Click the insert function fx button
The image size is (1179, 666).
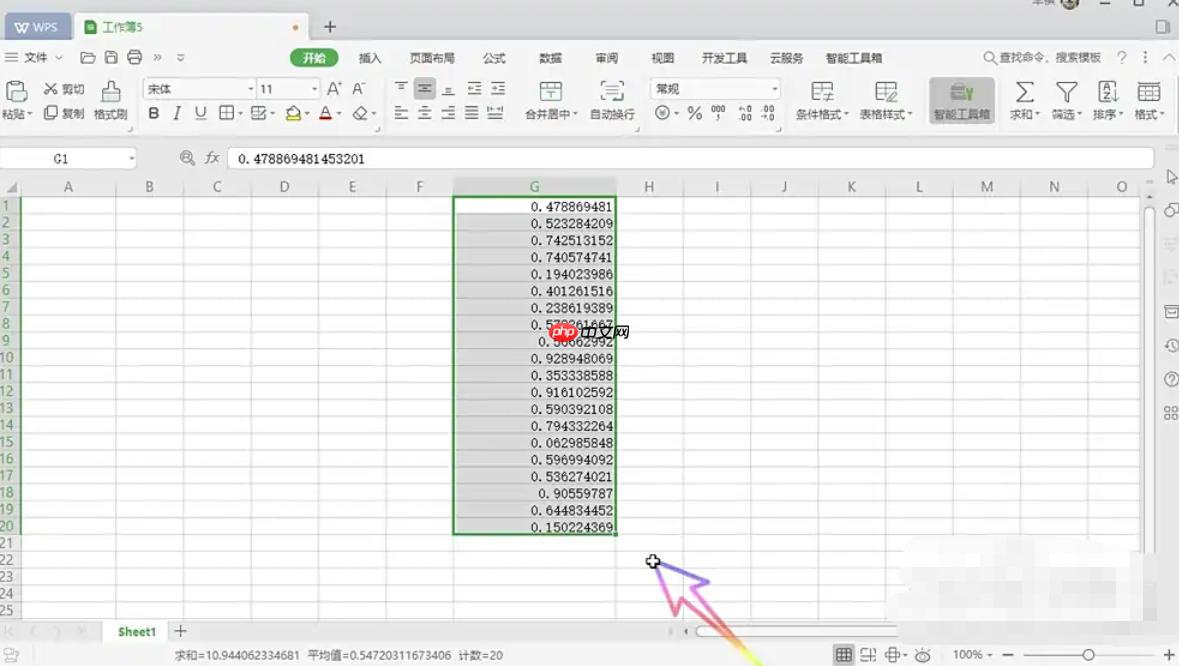coord(213,158)
